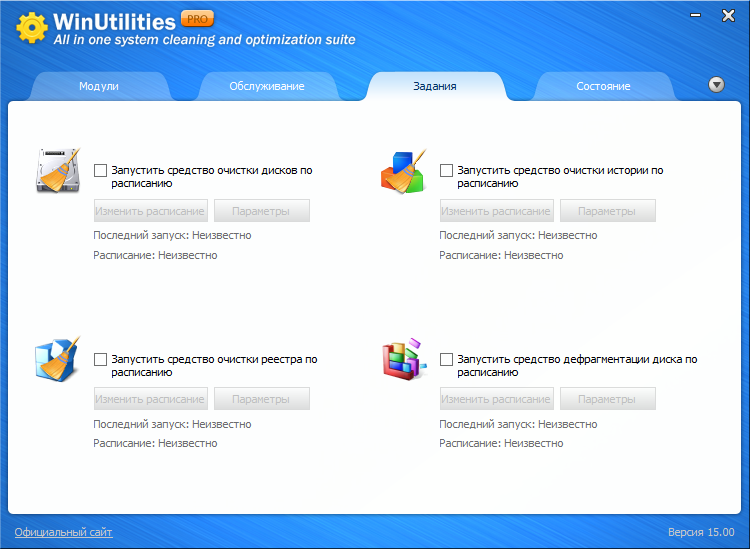Minimize the WinUtilities window
The image size is (750, 549).
click(x=696, y=15)
